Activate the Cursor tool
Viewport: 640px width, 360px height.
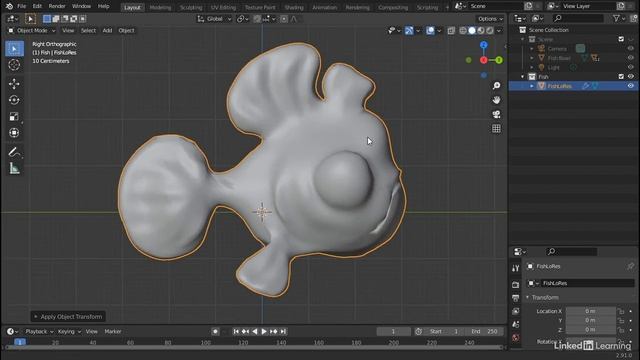tap(14, 64)
